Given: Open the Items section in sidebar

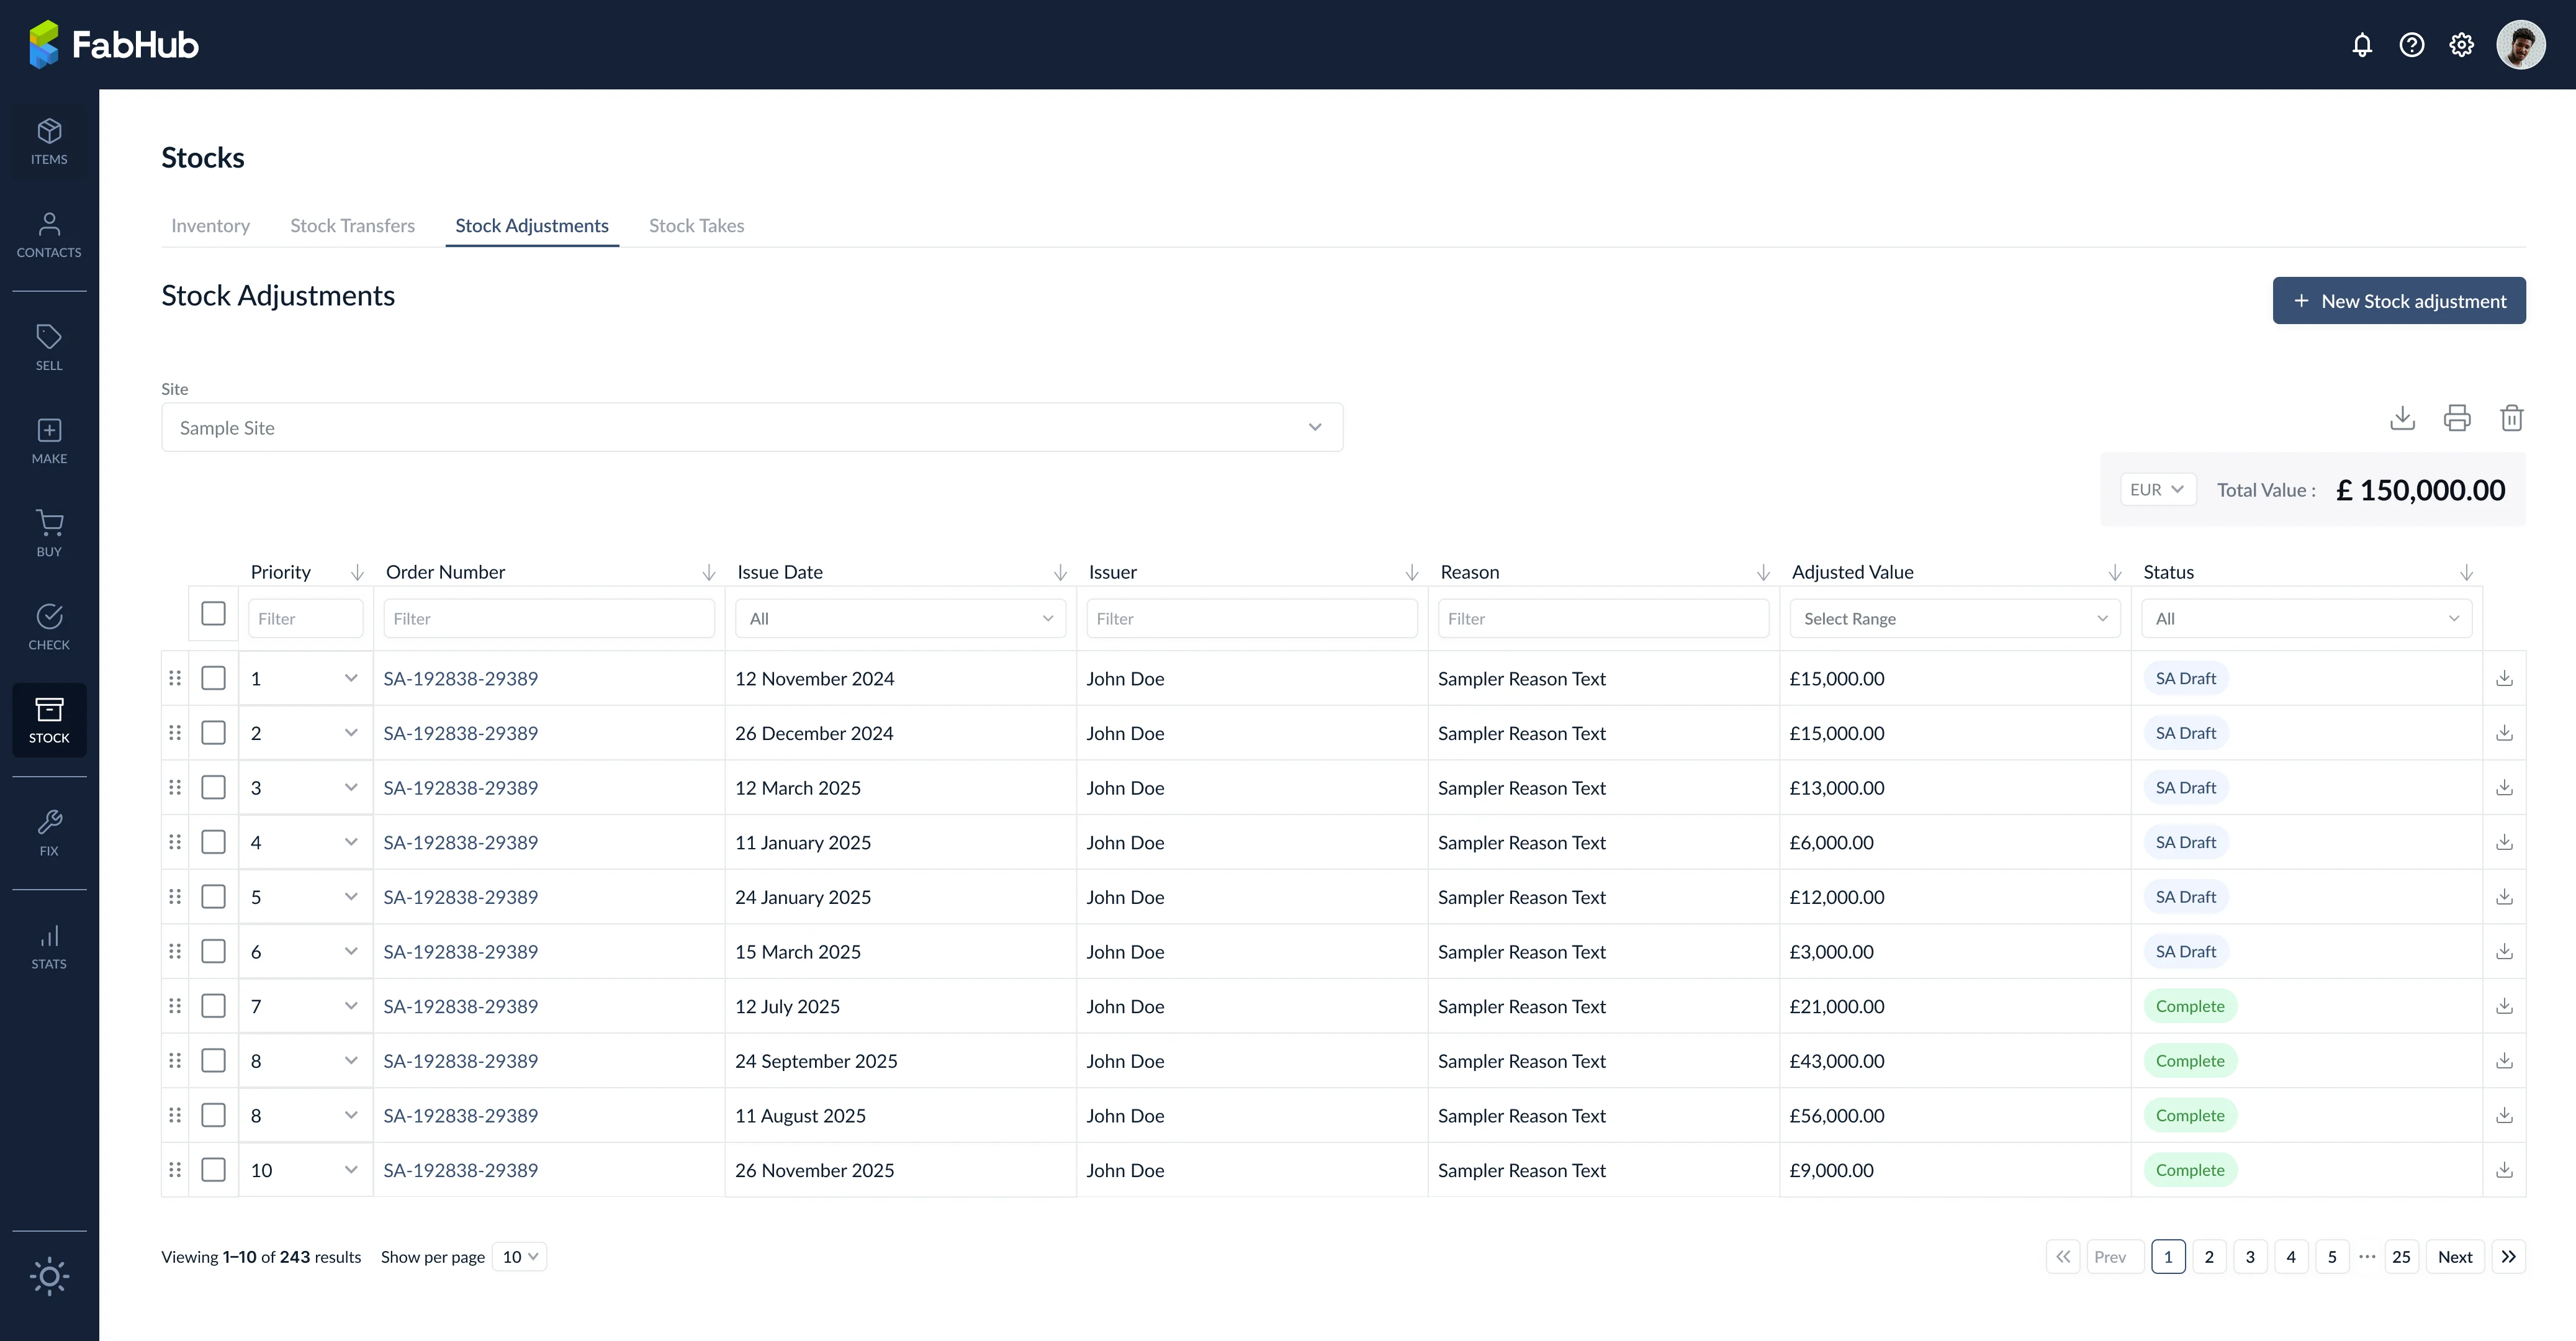Looking at the screenshot, I should coord(49,142).
